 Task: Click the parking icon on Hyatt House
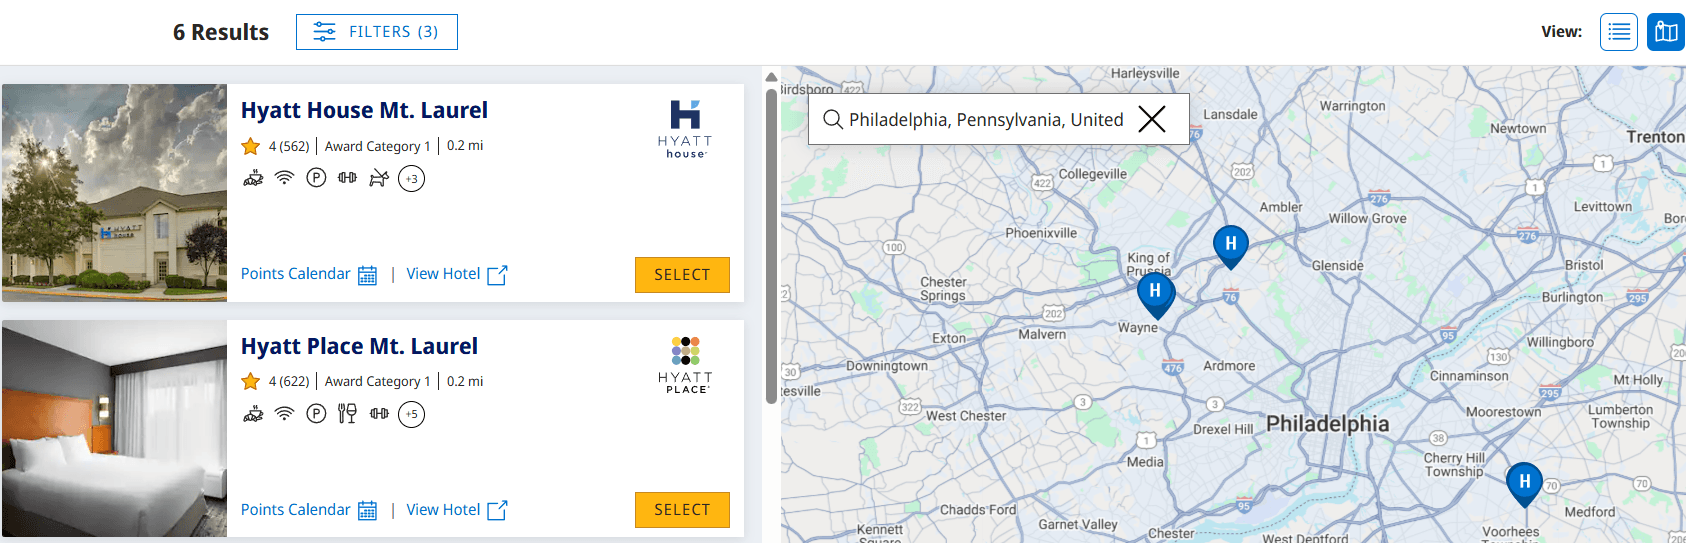[316, 178]
